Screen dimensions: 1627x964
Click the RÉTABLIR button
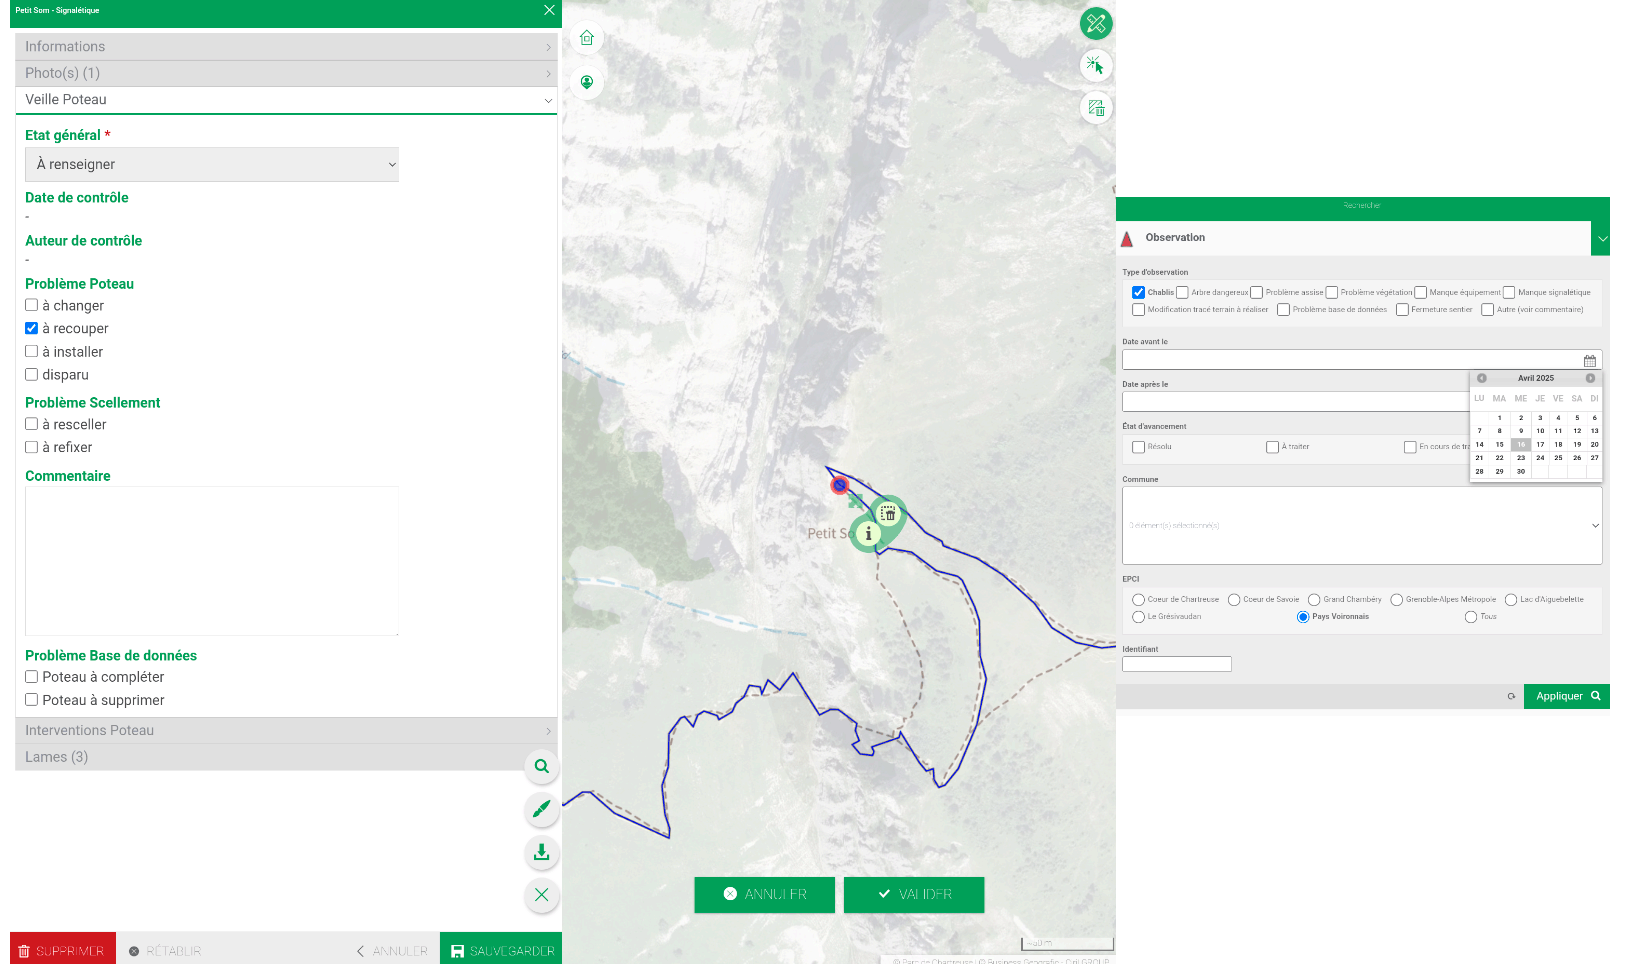click(165, 951)
